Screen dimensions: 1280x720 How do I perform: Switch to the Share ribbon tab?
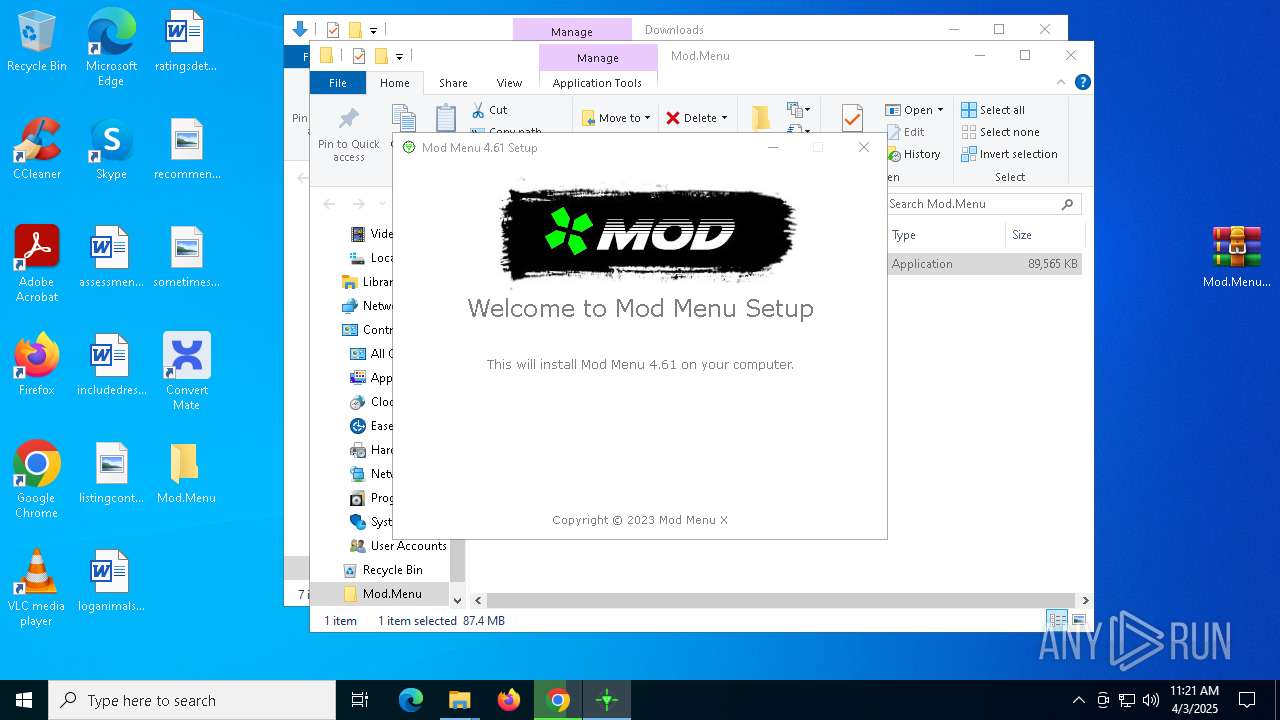[453, 83]
